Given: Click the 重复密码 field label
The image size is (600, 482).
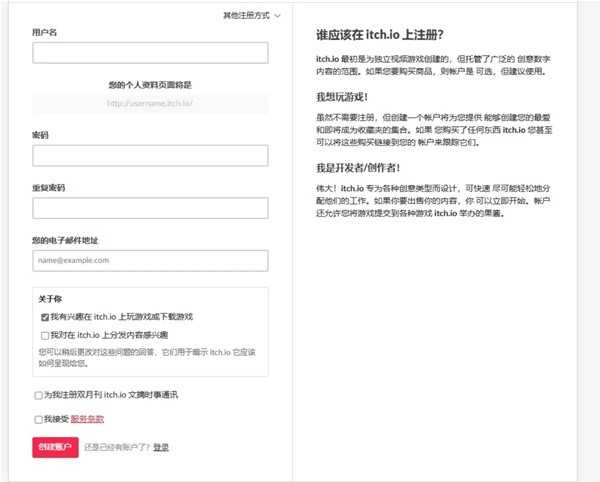Looking at the screenshot, I should coord(48,187).
